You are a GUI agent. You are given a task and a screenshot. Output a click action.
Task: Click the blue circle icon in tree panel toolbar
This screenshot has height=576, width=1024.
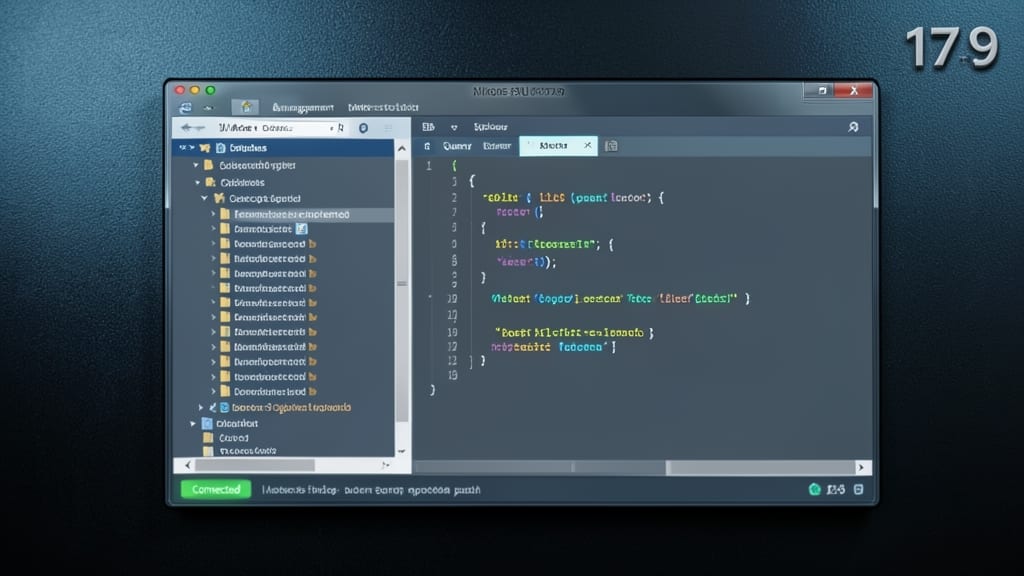[x=364, y=128]
